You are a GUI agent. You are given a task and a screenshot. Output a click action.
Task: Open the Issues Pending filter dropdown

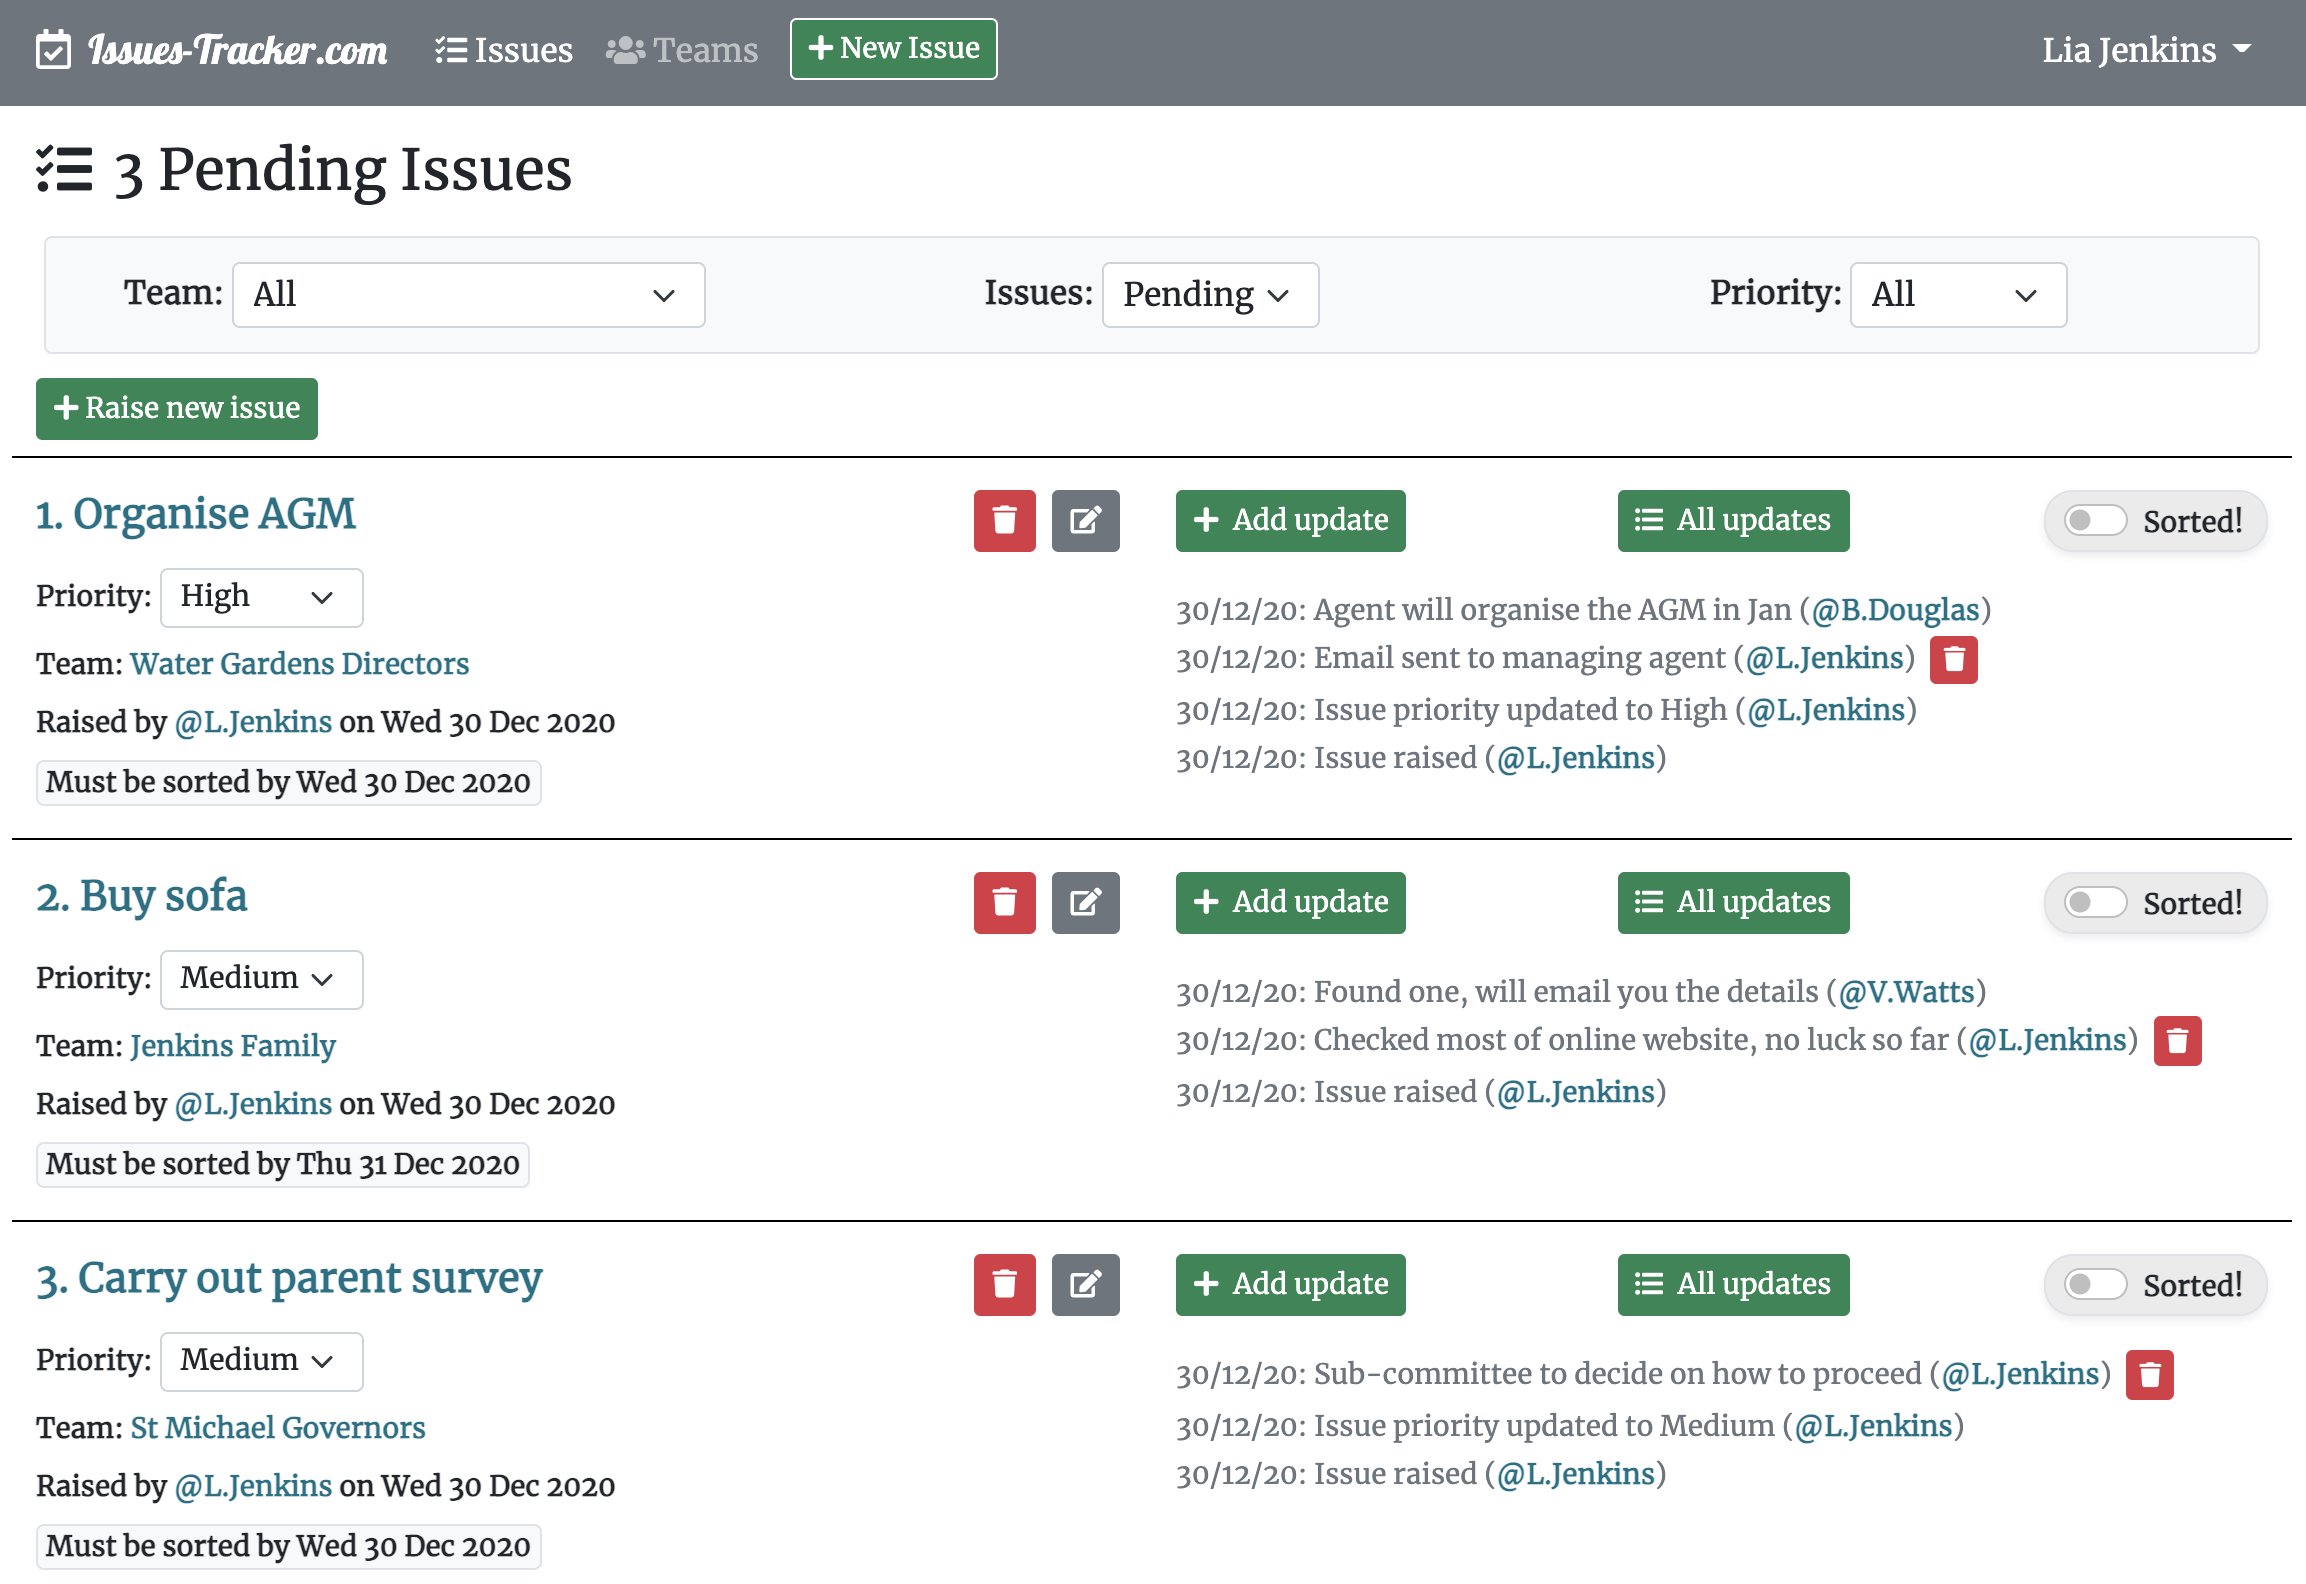(x=1209, y=295)
